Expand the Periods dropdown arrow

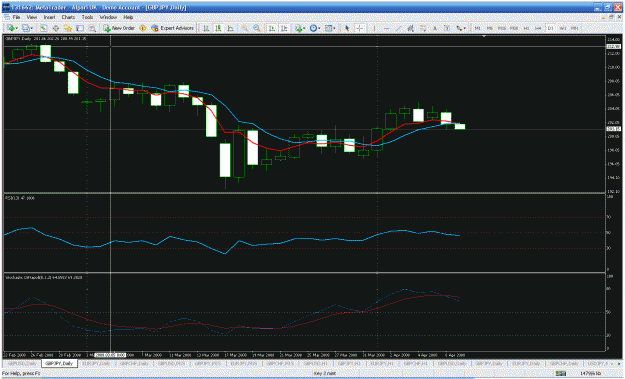320,28
